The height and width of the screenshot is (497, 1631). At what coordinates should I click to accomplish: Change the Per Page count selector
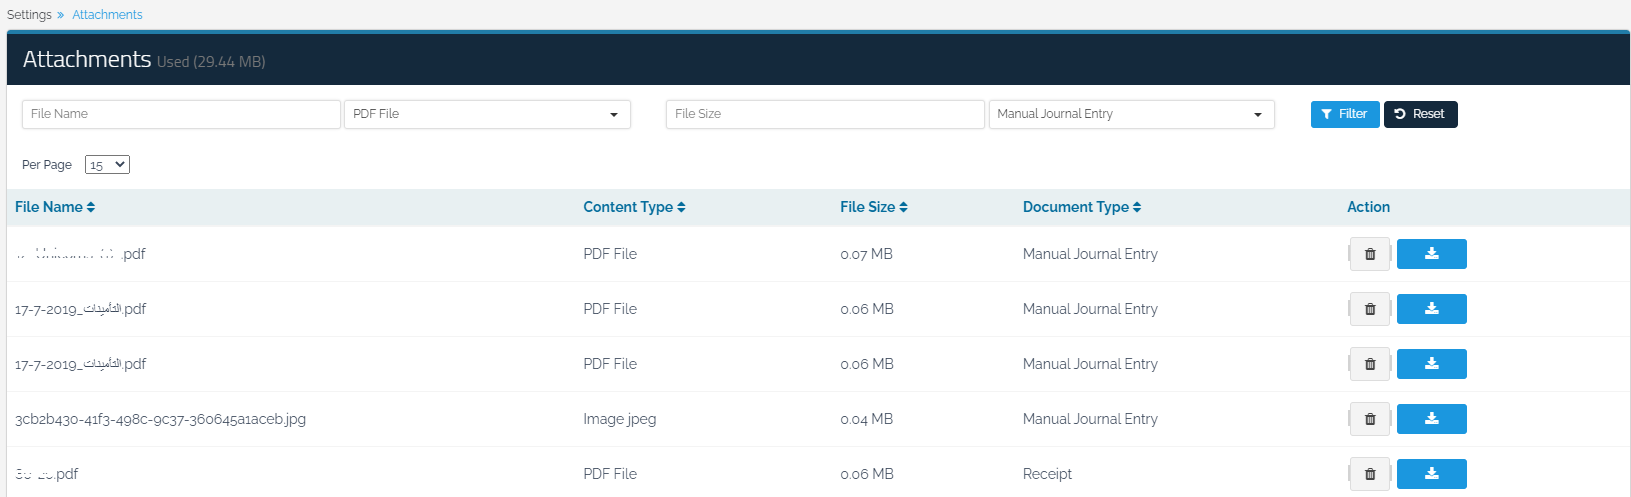[107, 165]
